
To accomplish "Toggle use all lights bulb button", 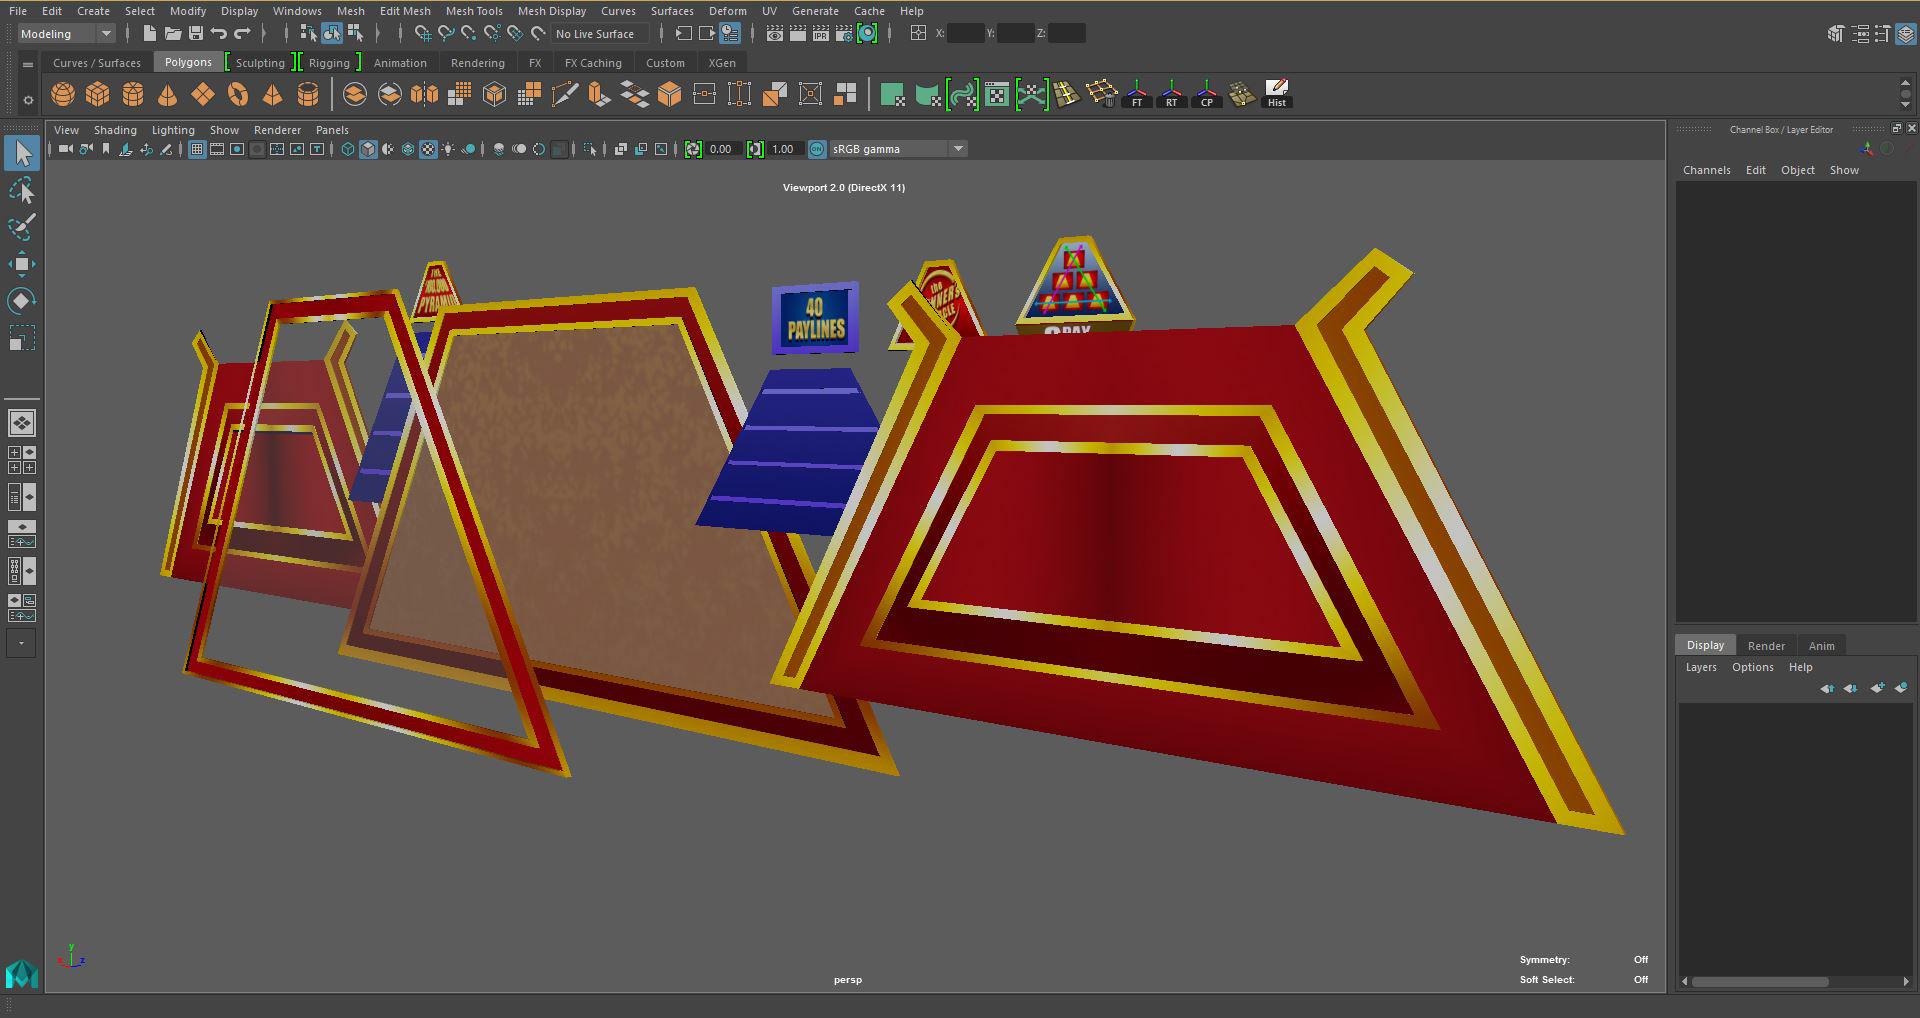I will pos(448,149).
